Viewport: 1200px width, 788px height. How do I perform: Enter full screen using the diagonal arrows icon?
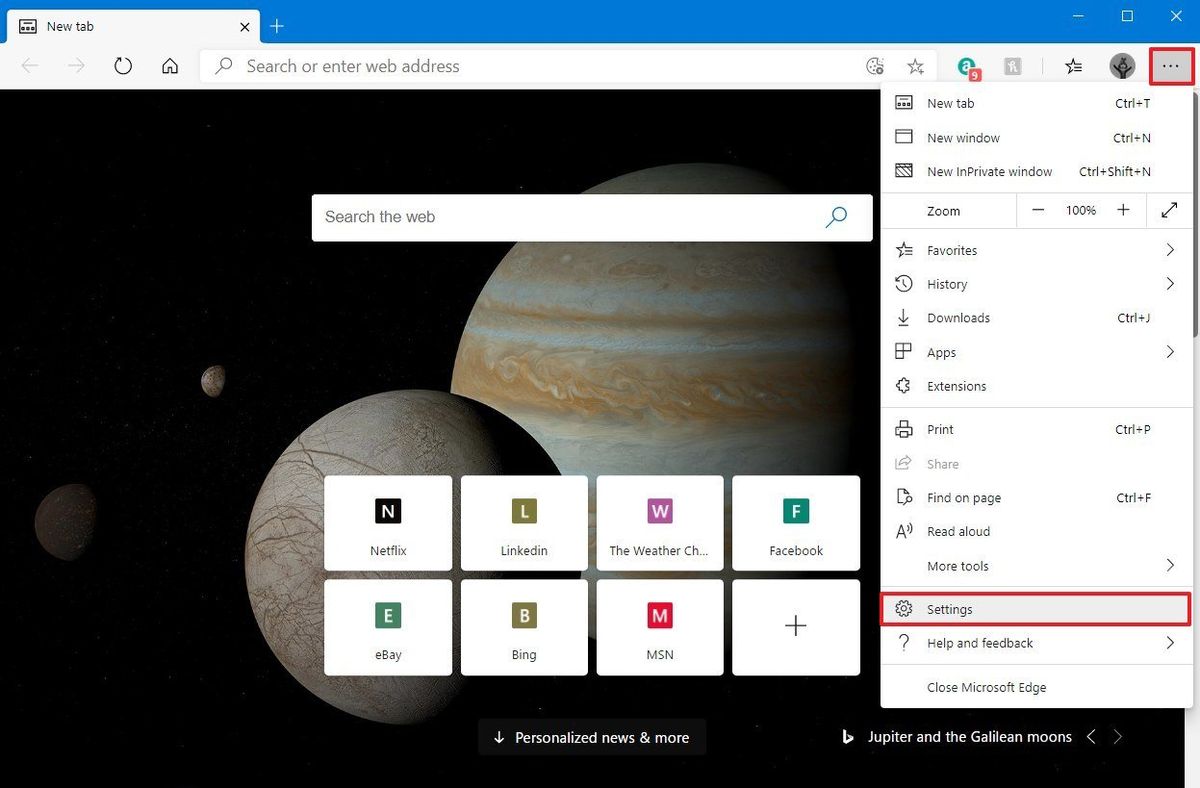click(1169, 210)
